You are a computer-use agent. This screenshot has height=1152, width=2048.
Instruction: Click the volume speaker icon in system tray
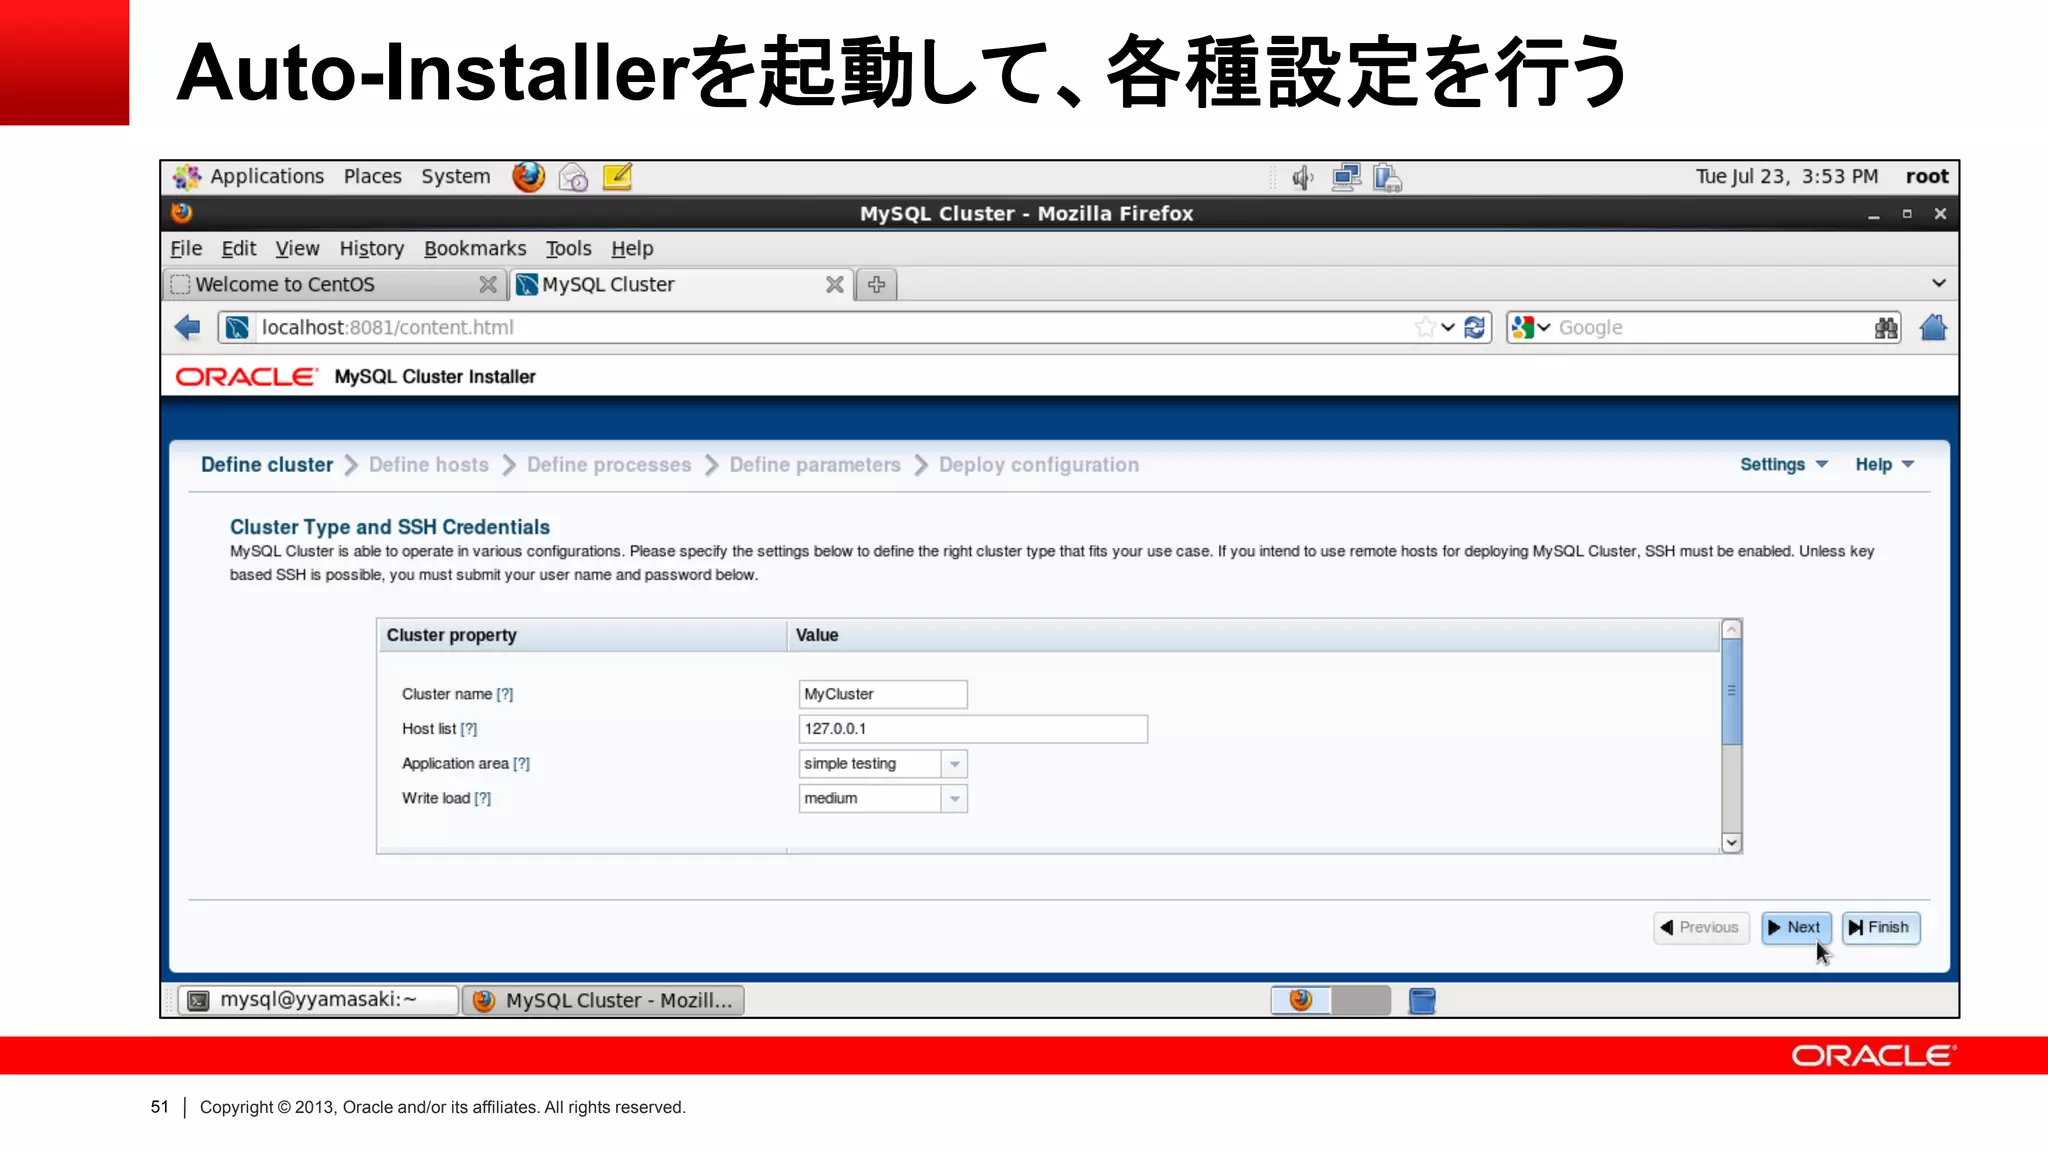pyautogui.click(x=1302, y=178)
